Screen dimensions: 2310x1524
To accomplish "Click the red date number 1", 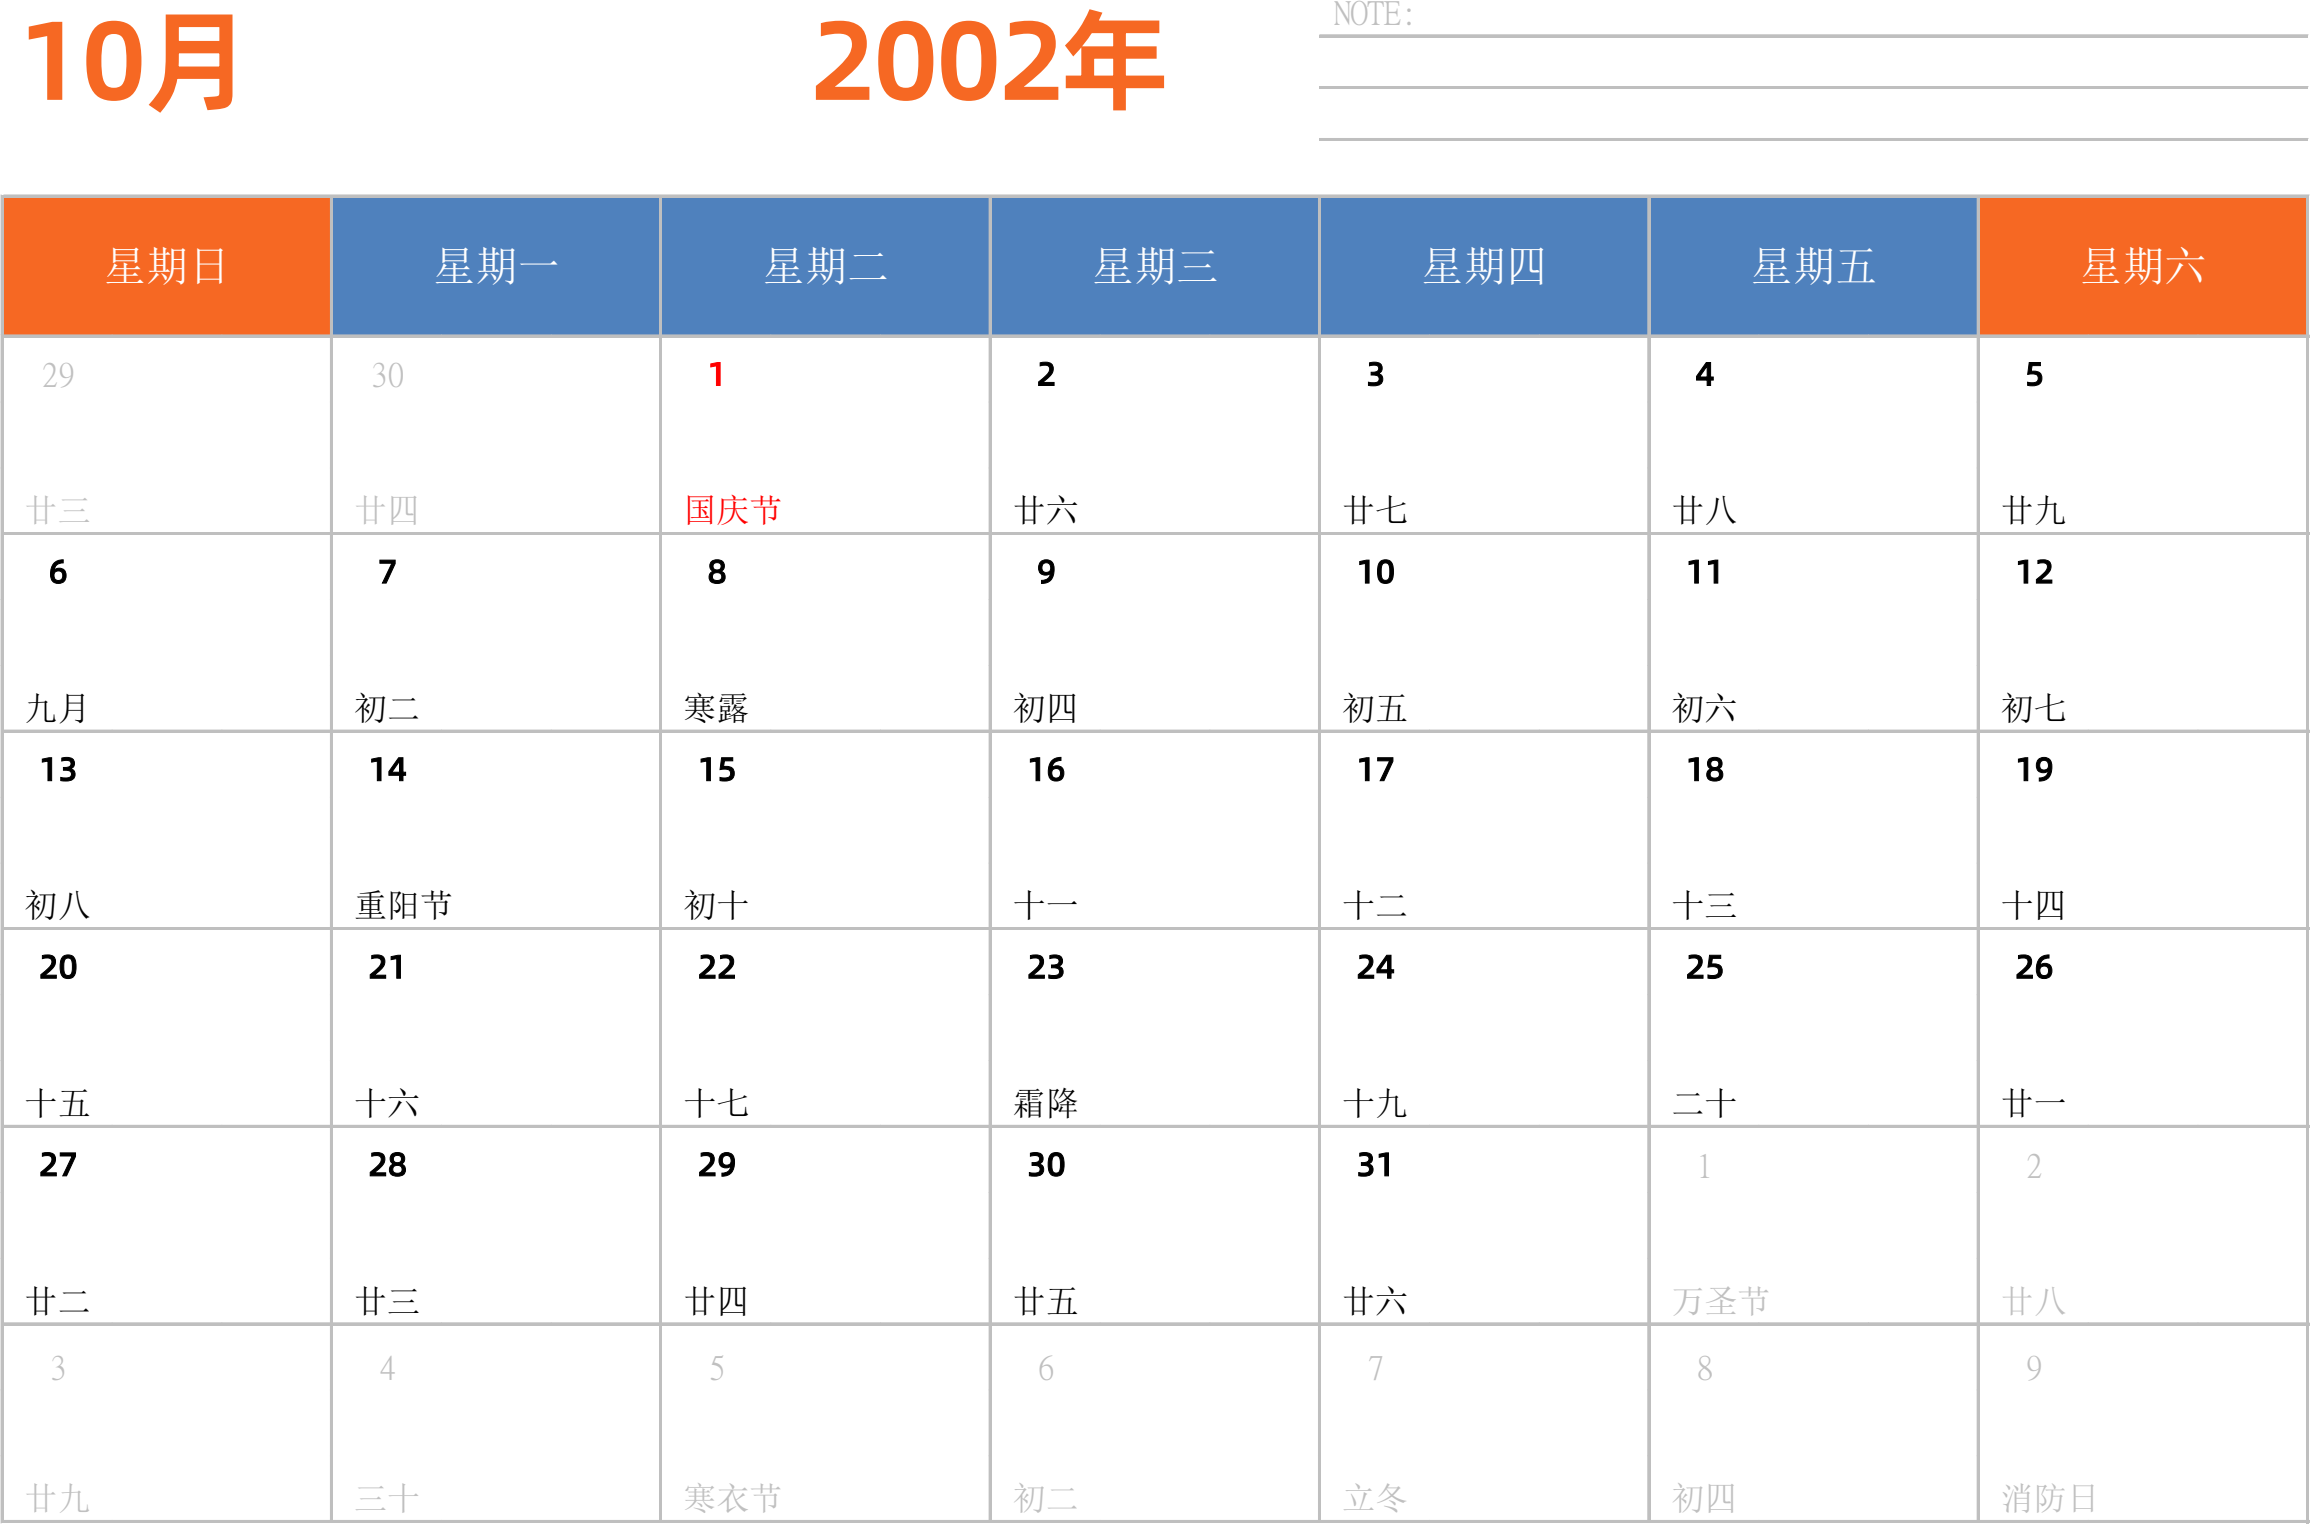I will tap(716, 375).
